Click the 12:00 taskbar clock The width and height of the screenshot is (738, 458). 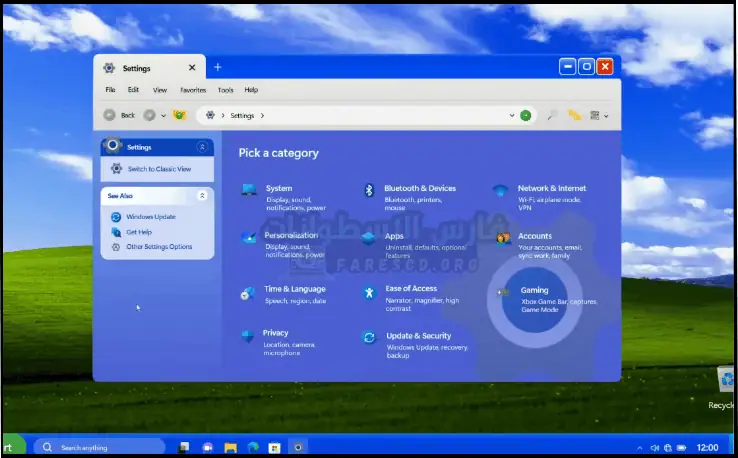(707, 448)
